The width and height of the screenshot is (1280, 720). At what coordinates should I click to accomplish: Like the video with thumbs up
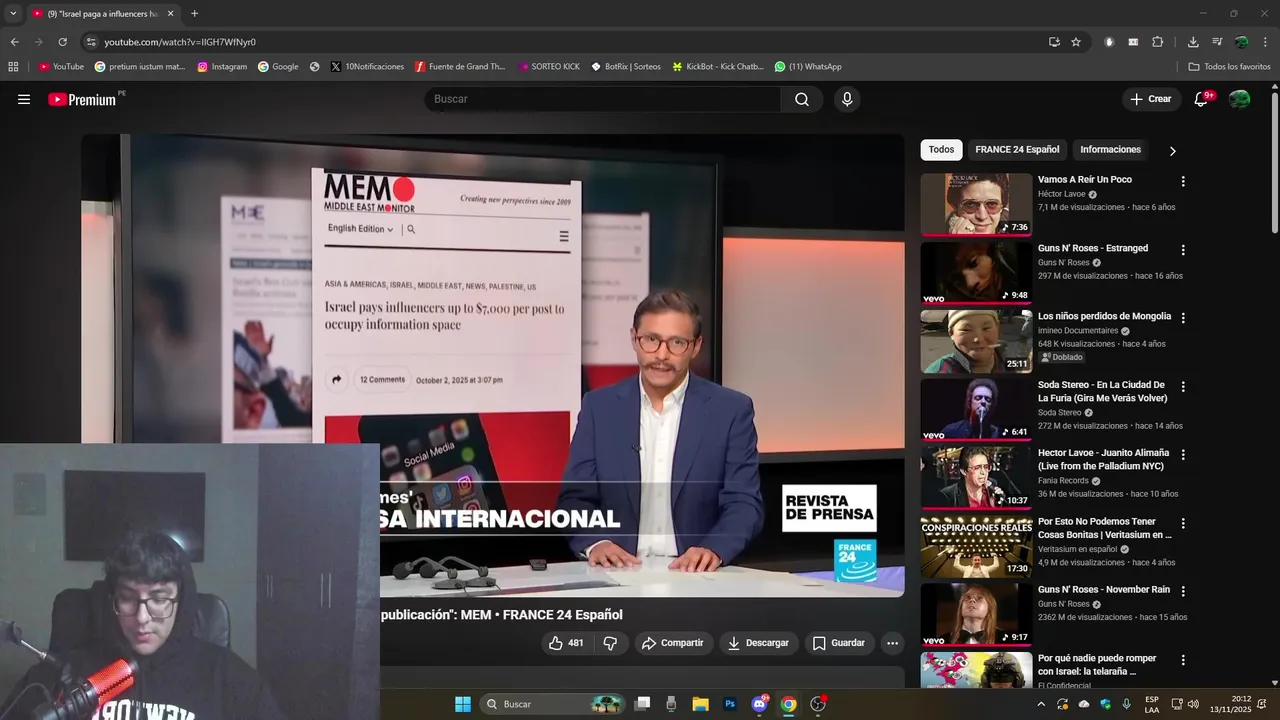[x=566, y=643]
